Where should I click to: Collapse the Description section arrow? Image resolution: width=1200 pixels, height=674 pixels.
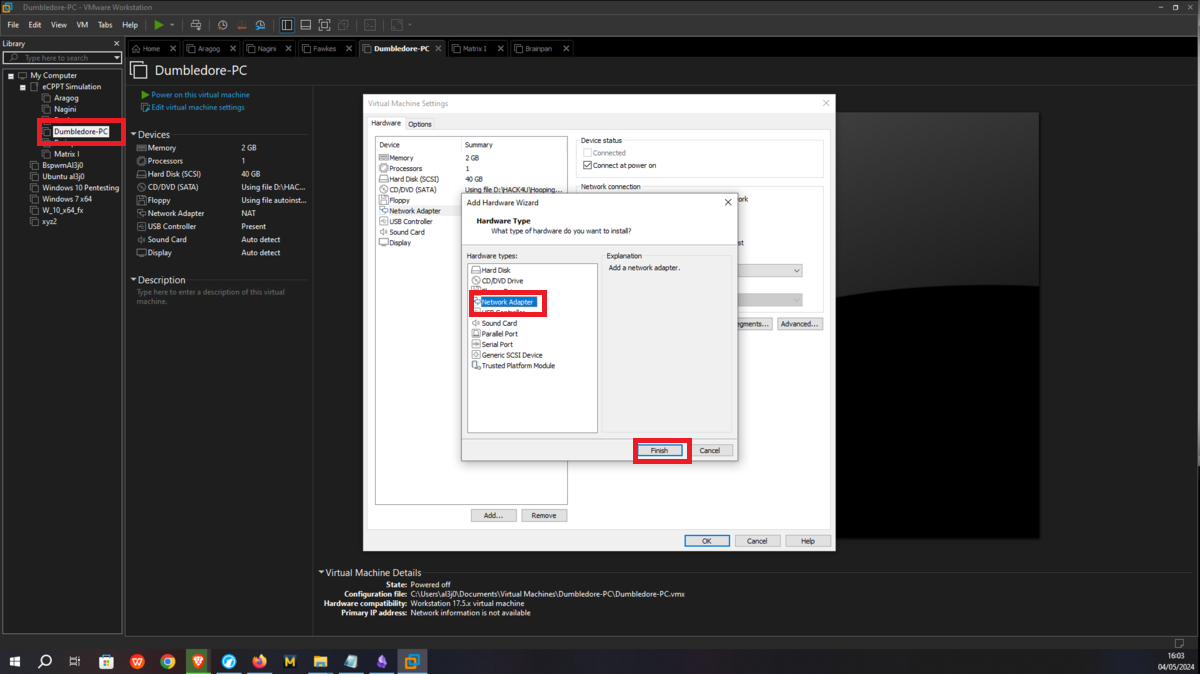click(x=133, y=280)
